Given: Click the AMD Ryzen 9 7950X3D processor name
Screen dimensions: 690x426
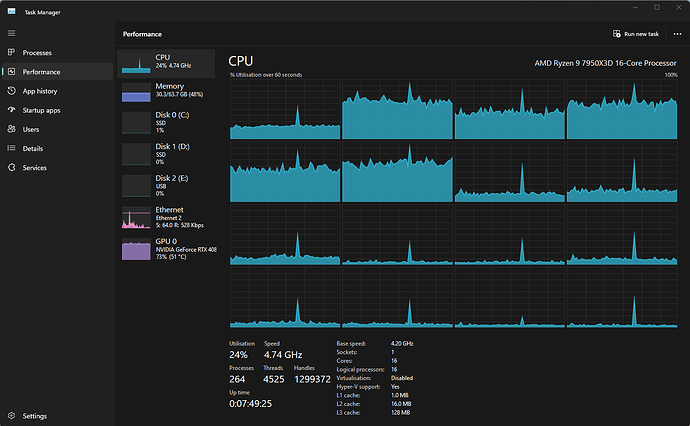Looking at the screenshot, I should pyautogui.click(x=605, y=63).
